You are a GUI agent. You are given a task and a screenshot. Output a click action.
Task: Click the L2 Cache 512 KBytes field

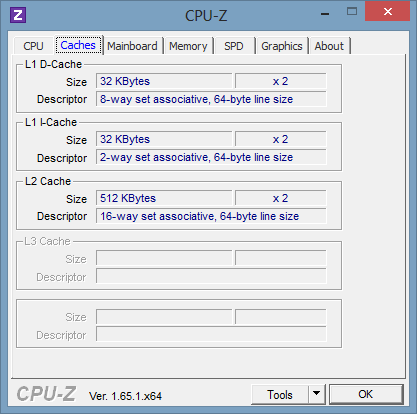(164, 198)
